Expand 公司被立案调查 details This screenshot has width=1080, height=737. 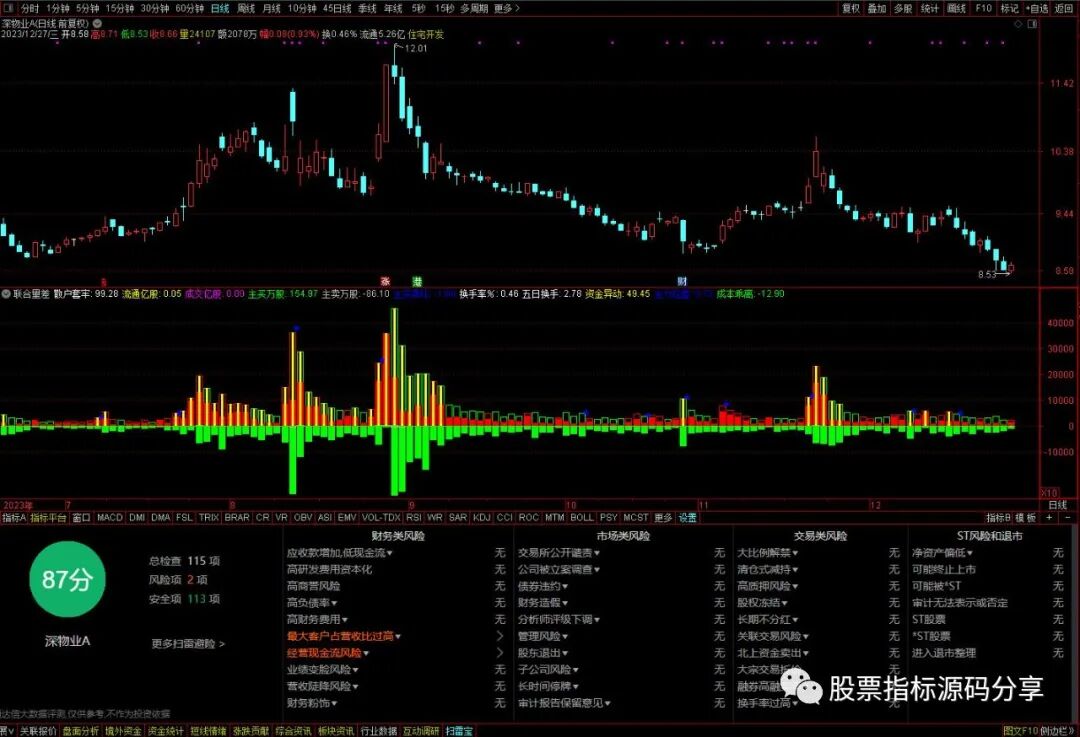coord(559,569)
